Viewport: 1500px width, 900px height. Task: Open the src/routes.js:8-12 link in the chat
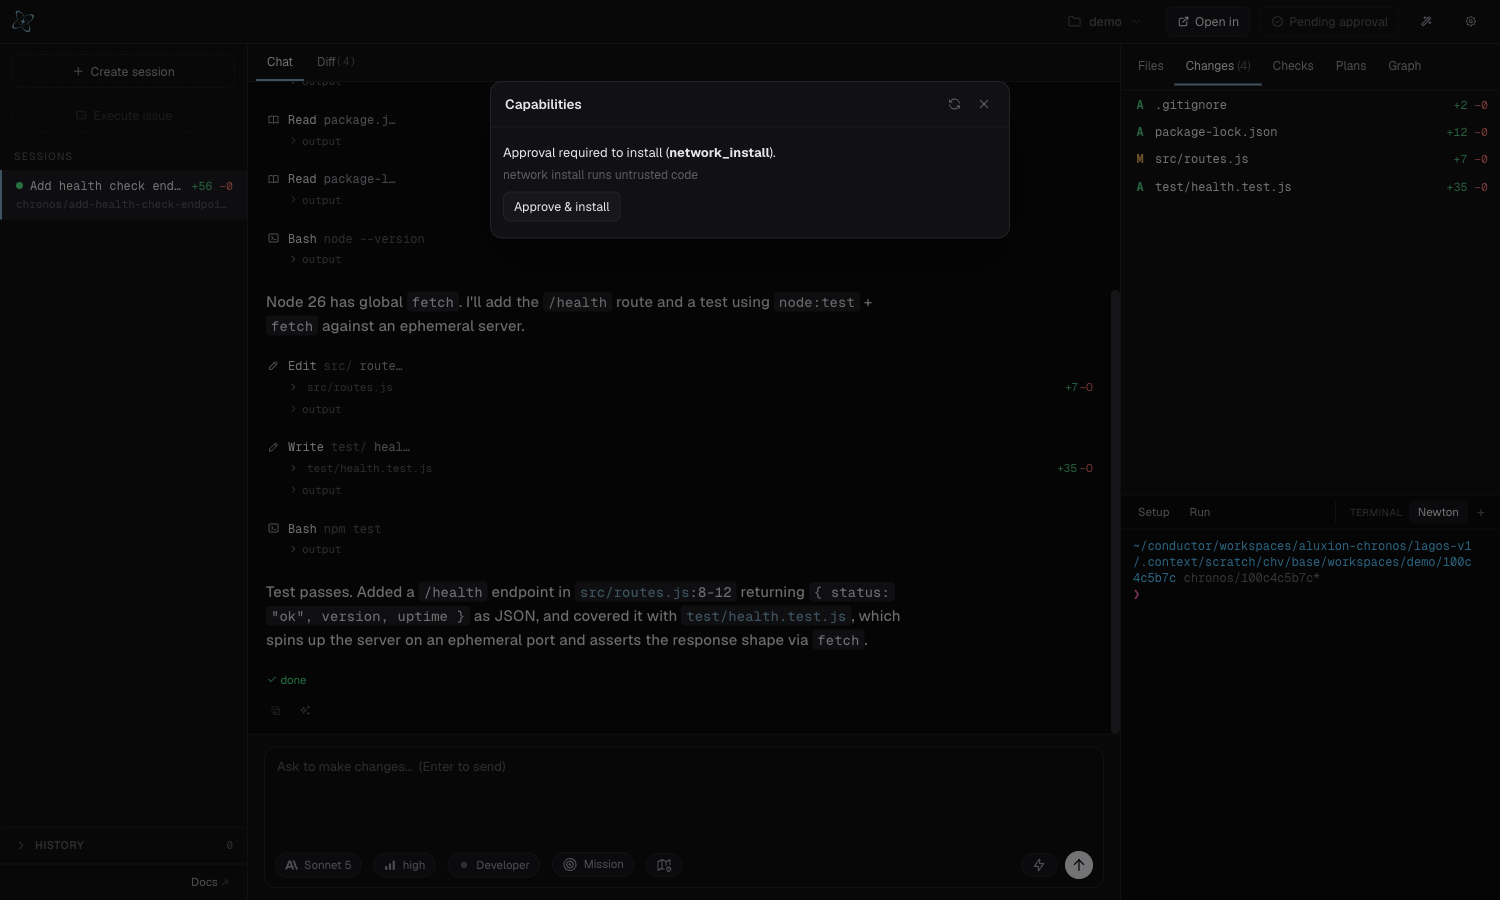pyautogui.click(x=654, y=592)
